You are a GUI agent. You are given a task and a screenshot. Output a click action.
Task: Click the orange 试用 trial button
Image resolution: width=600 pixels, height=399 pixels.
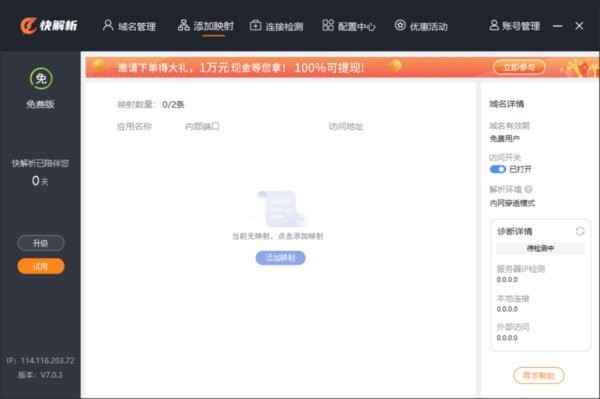(41, 266)
